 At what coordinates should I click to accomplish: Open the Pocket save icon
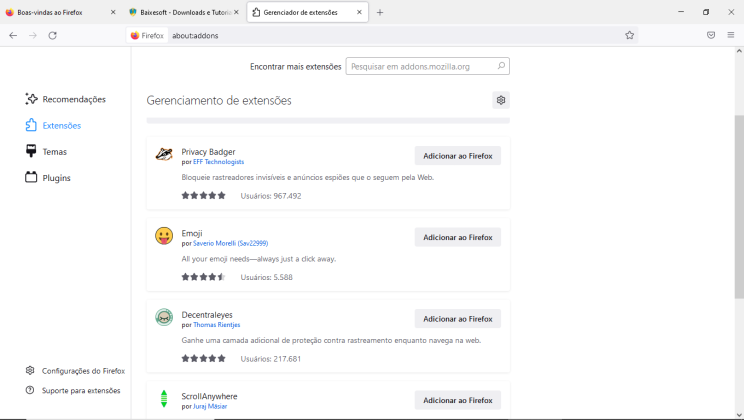[711, 35]
